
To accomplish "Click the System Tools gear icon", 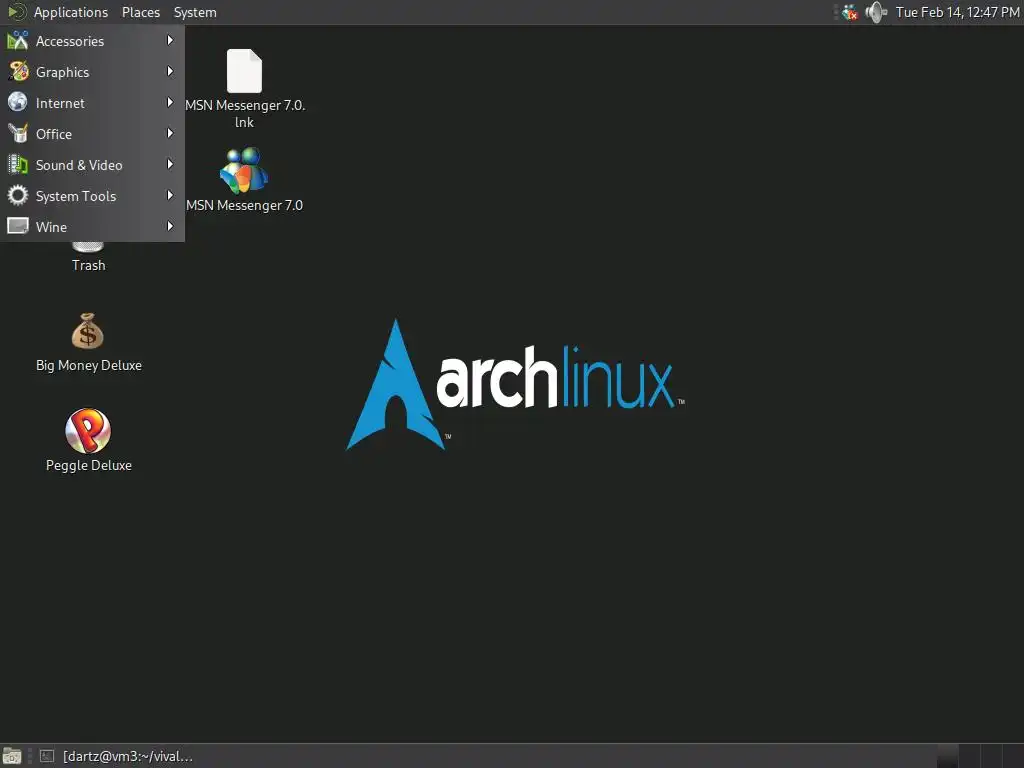I will click(x=18, y=195).
